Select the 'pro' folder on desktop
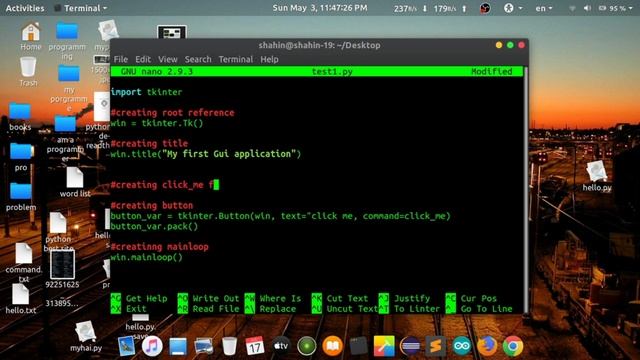The height and width of the screenshot is (360, 640). [21, 157]
